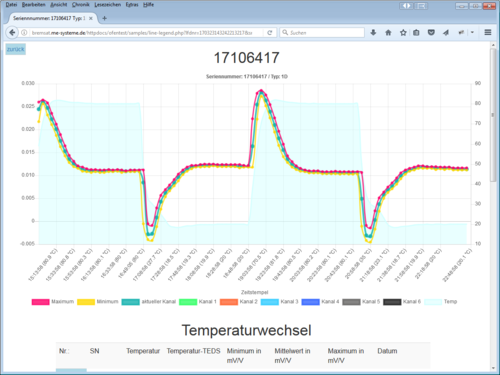Image resolution: width=500 pixels, height=375 pixels.
Task: Toggle Kanal 2 series in legend
Action: click(239, 302)
